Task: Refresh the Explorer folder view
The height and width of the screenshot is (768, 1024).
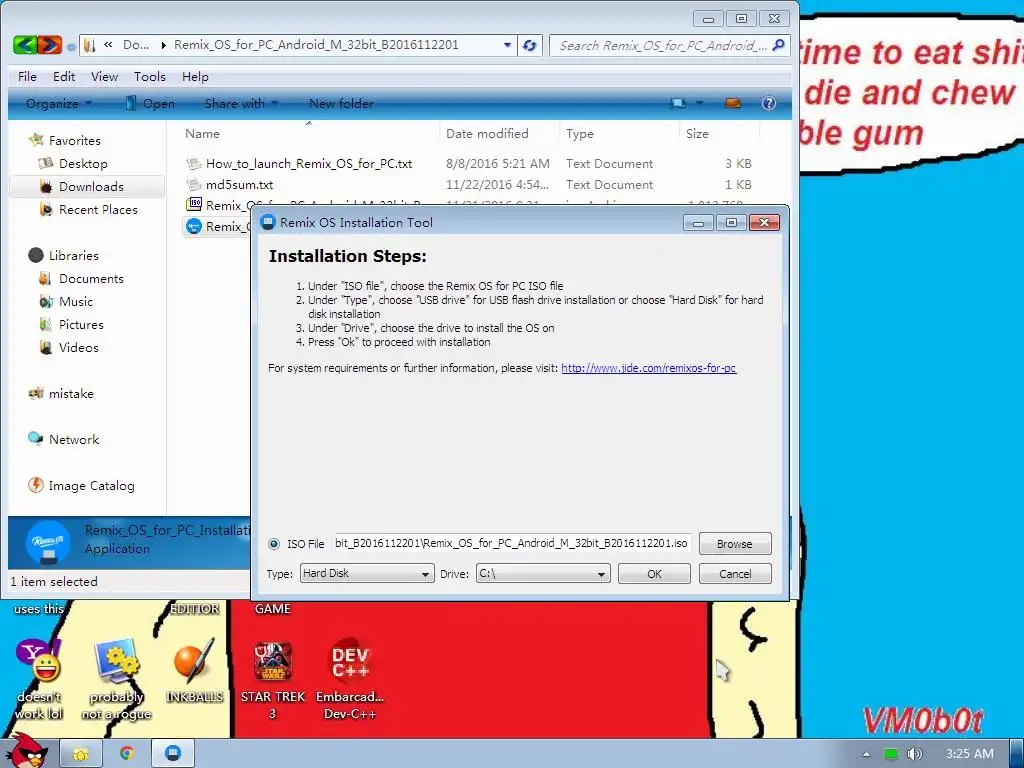Action: click(530, 45)
